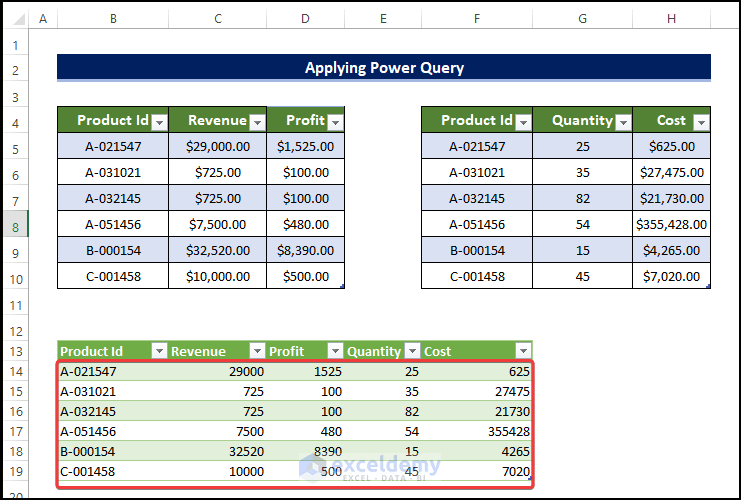The image size is (741, 500).
Task: Select merged cost value 4265
Action: pyautogui.click(x=477, y=451)
